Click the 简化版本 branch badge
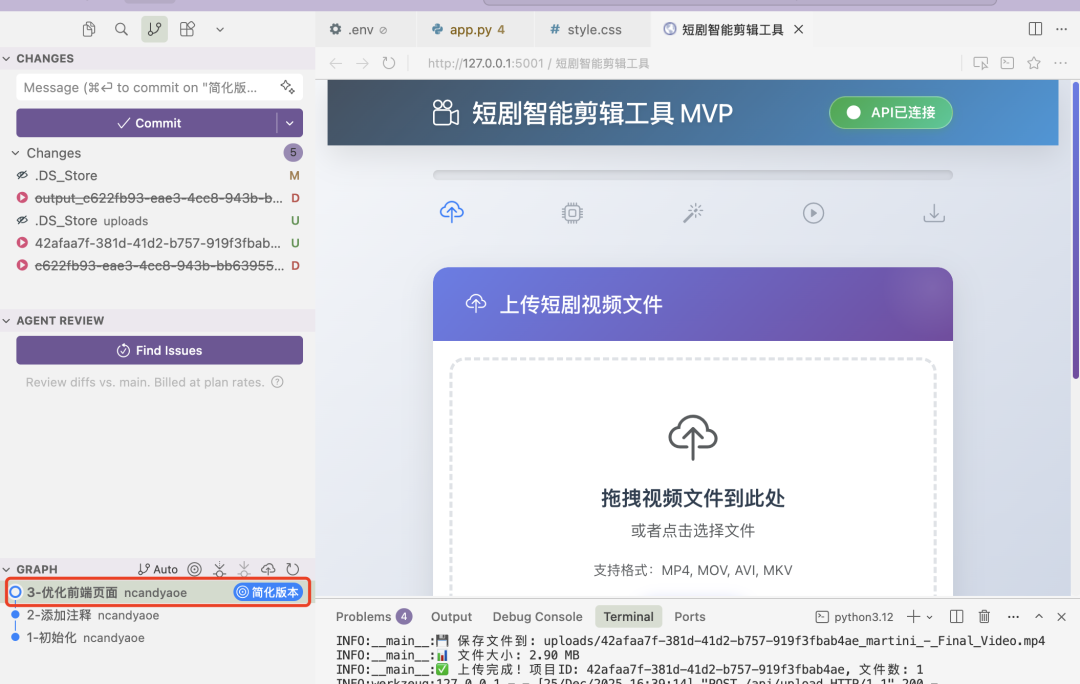The width and height of the screenshot is (1080, 684). 268,592
